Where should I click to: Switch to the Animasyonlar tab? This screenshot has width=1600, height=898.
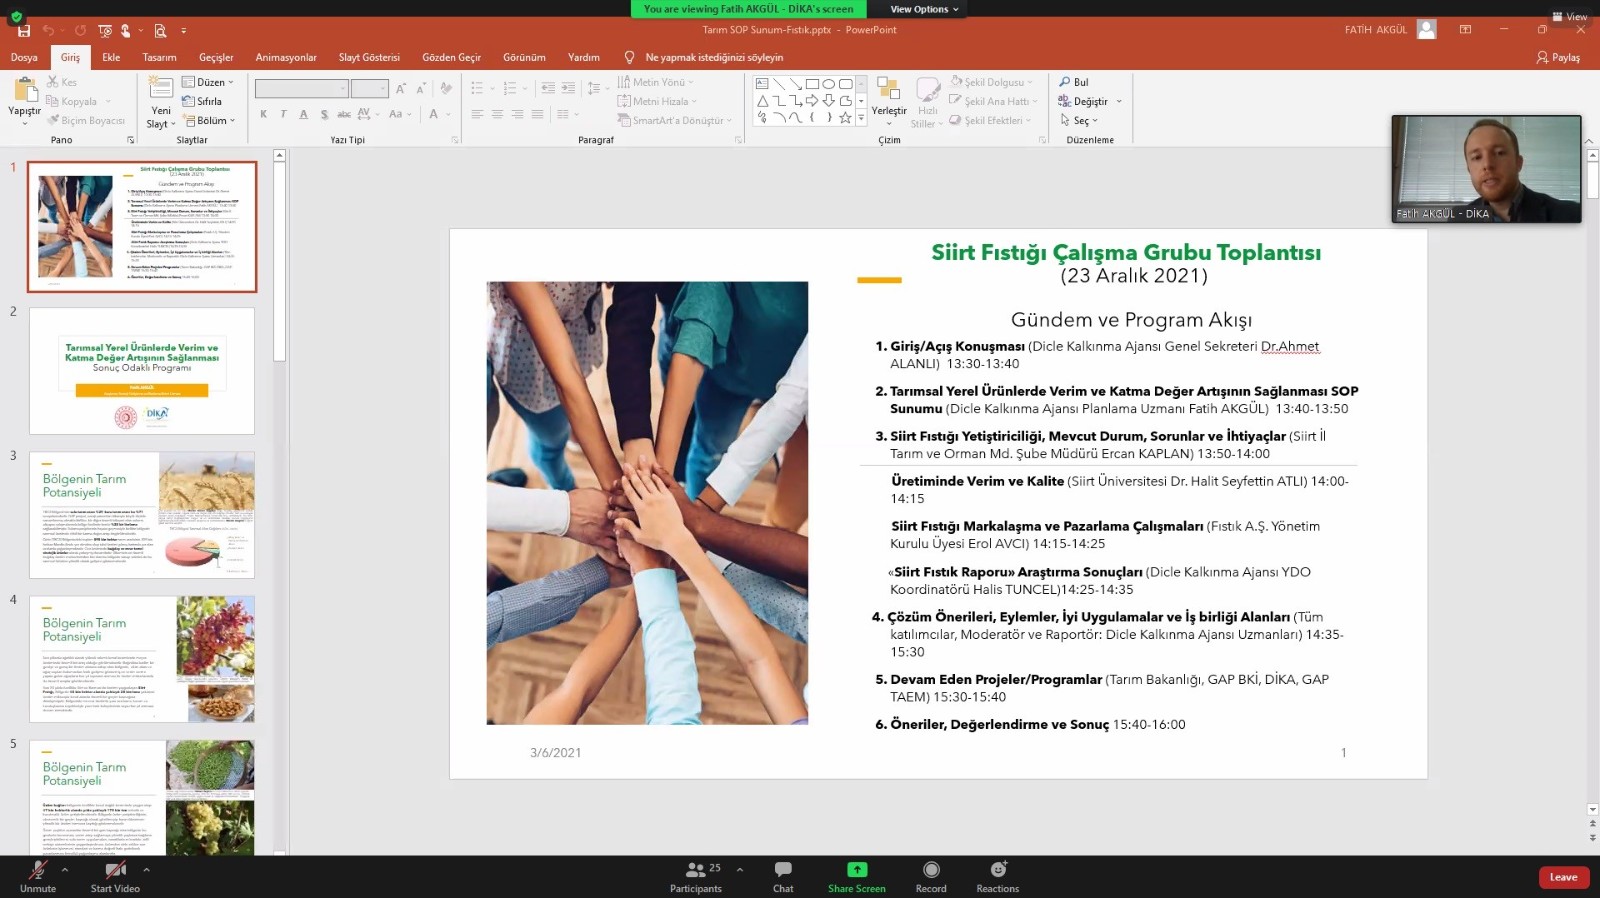coord(286,57)
